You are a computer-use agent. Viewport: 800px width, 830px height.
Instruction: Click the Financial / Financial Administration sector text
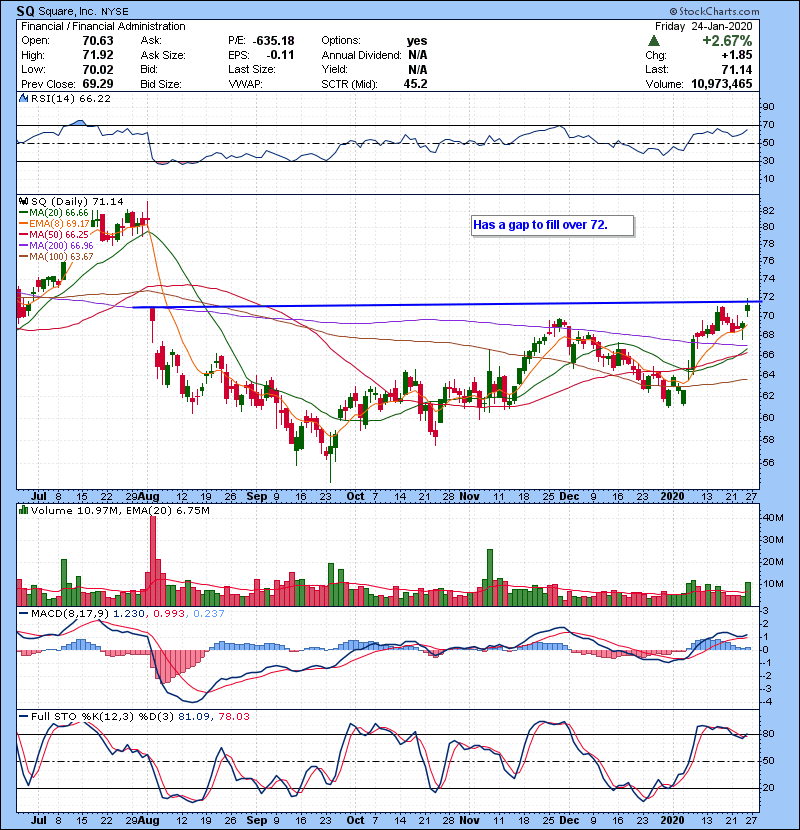pos(103,26)
